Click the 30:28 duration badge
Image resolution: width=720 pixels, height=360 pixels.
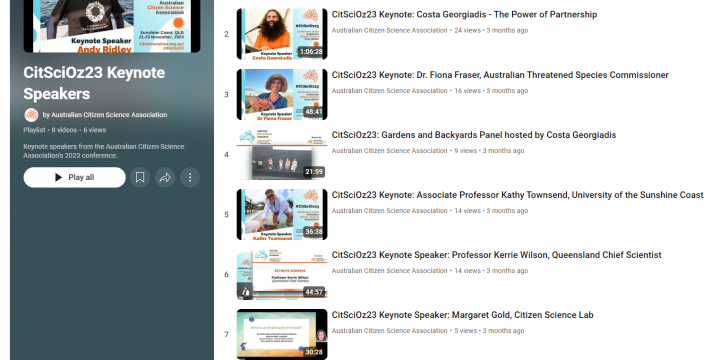click(314, 352)
